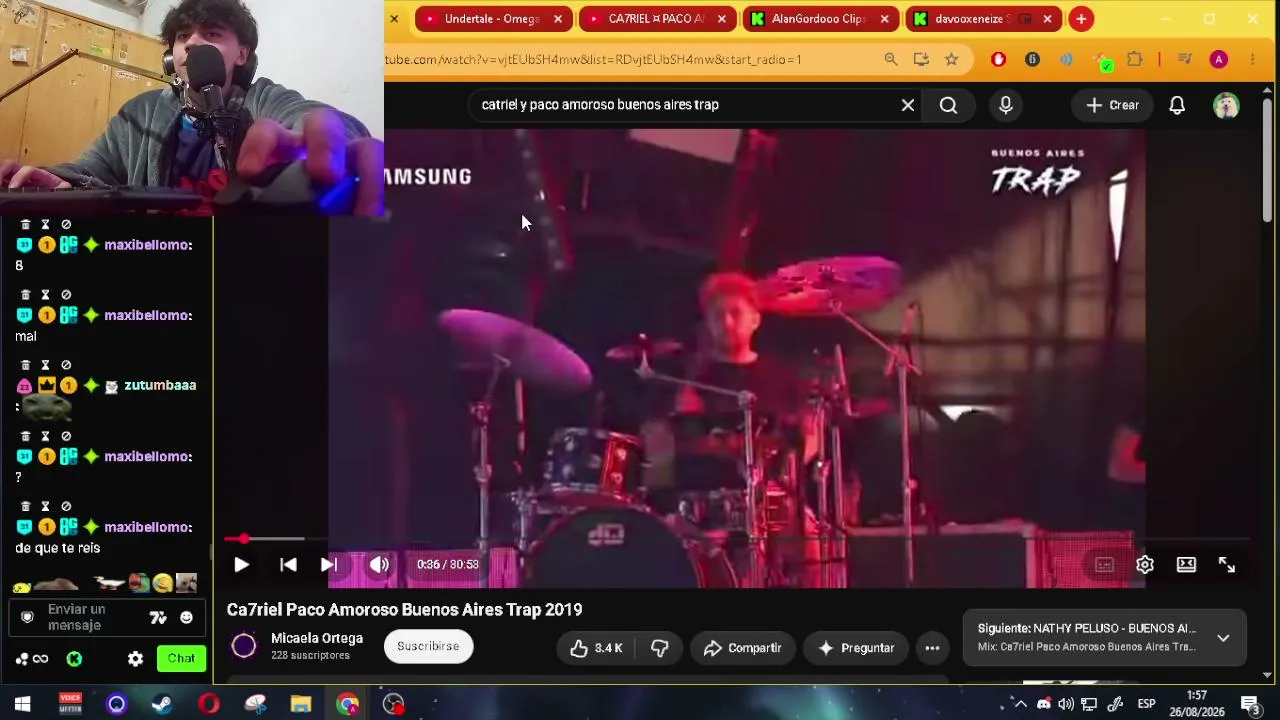The image size is (1280, 720).
Task: Open YouTube account avatar menu
Action: [1226, 105]
